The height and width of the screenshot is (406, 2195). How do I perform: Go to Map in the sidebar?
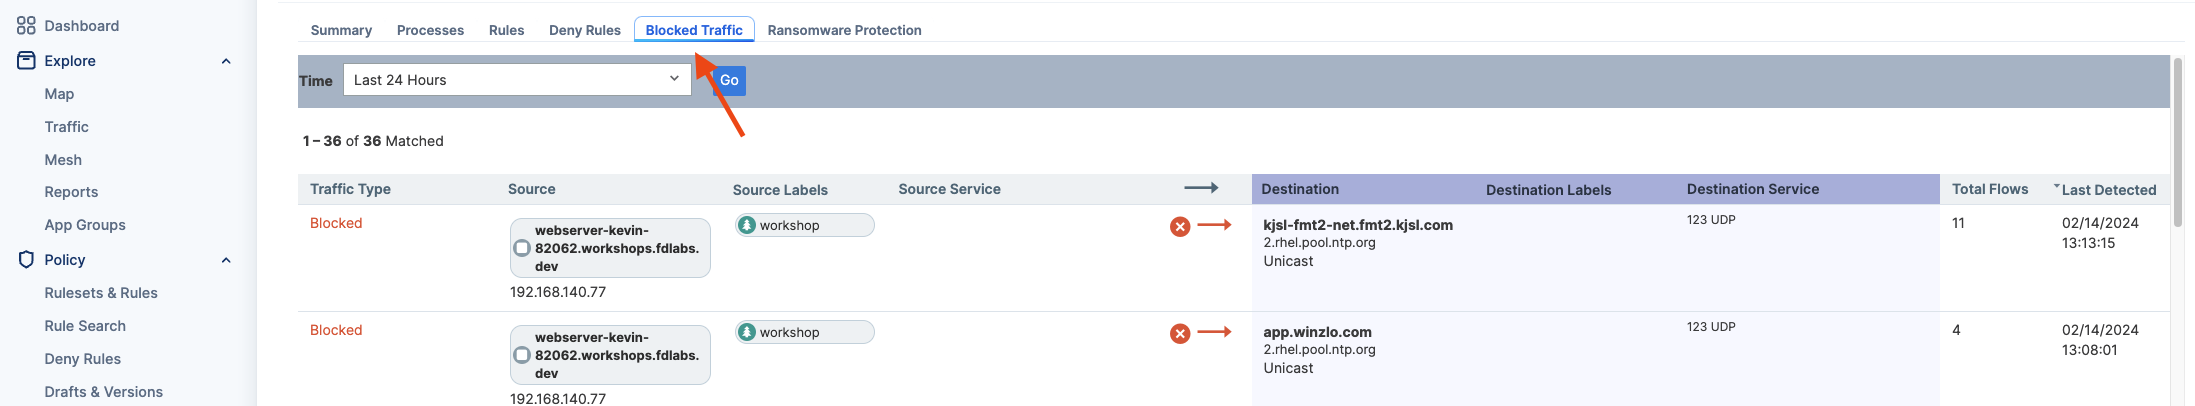59,94
